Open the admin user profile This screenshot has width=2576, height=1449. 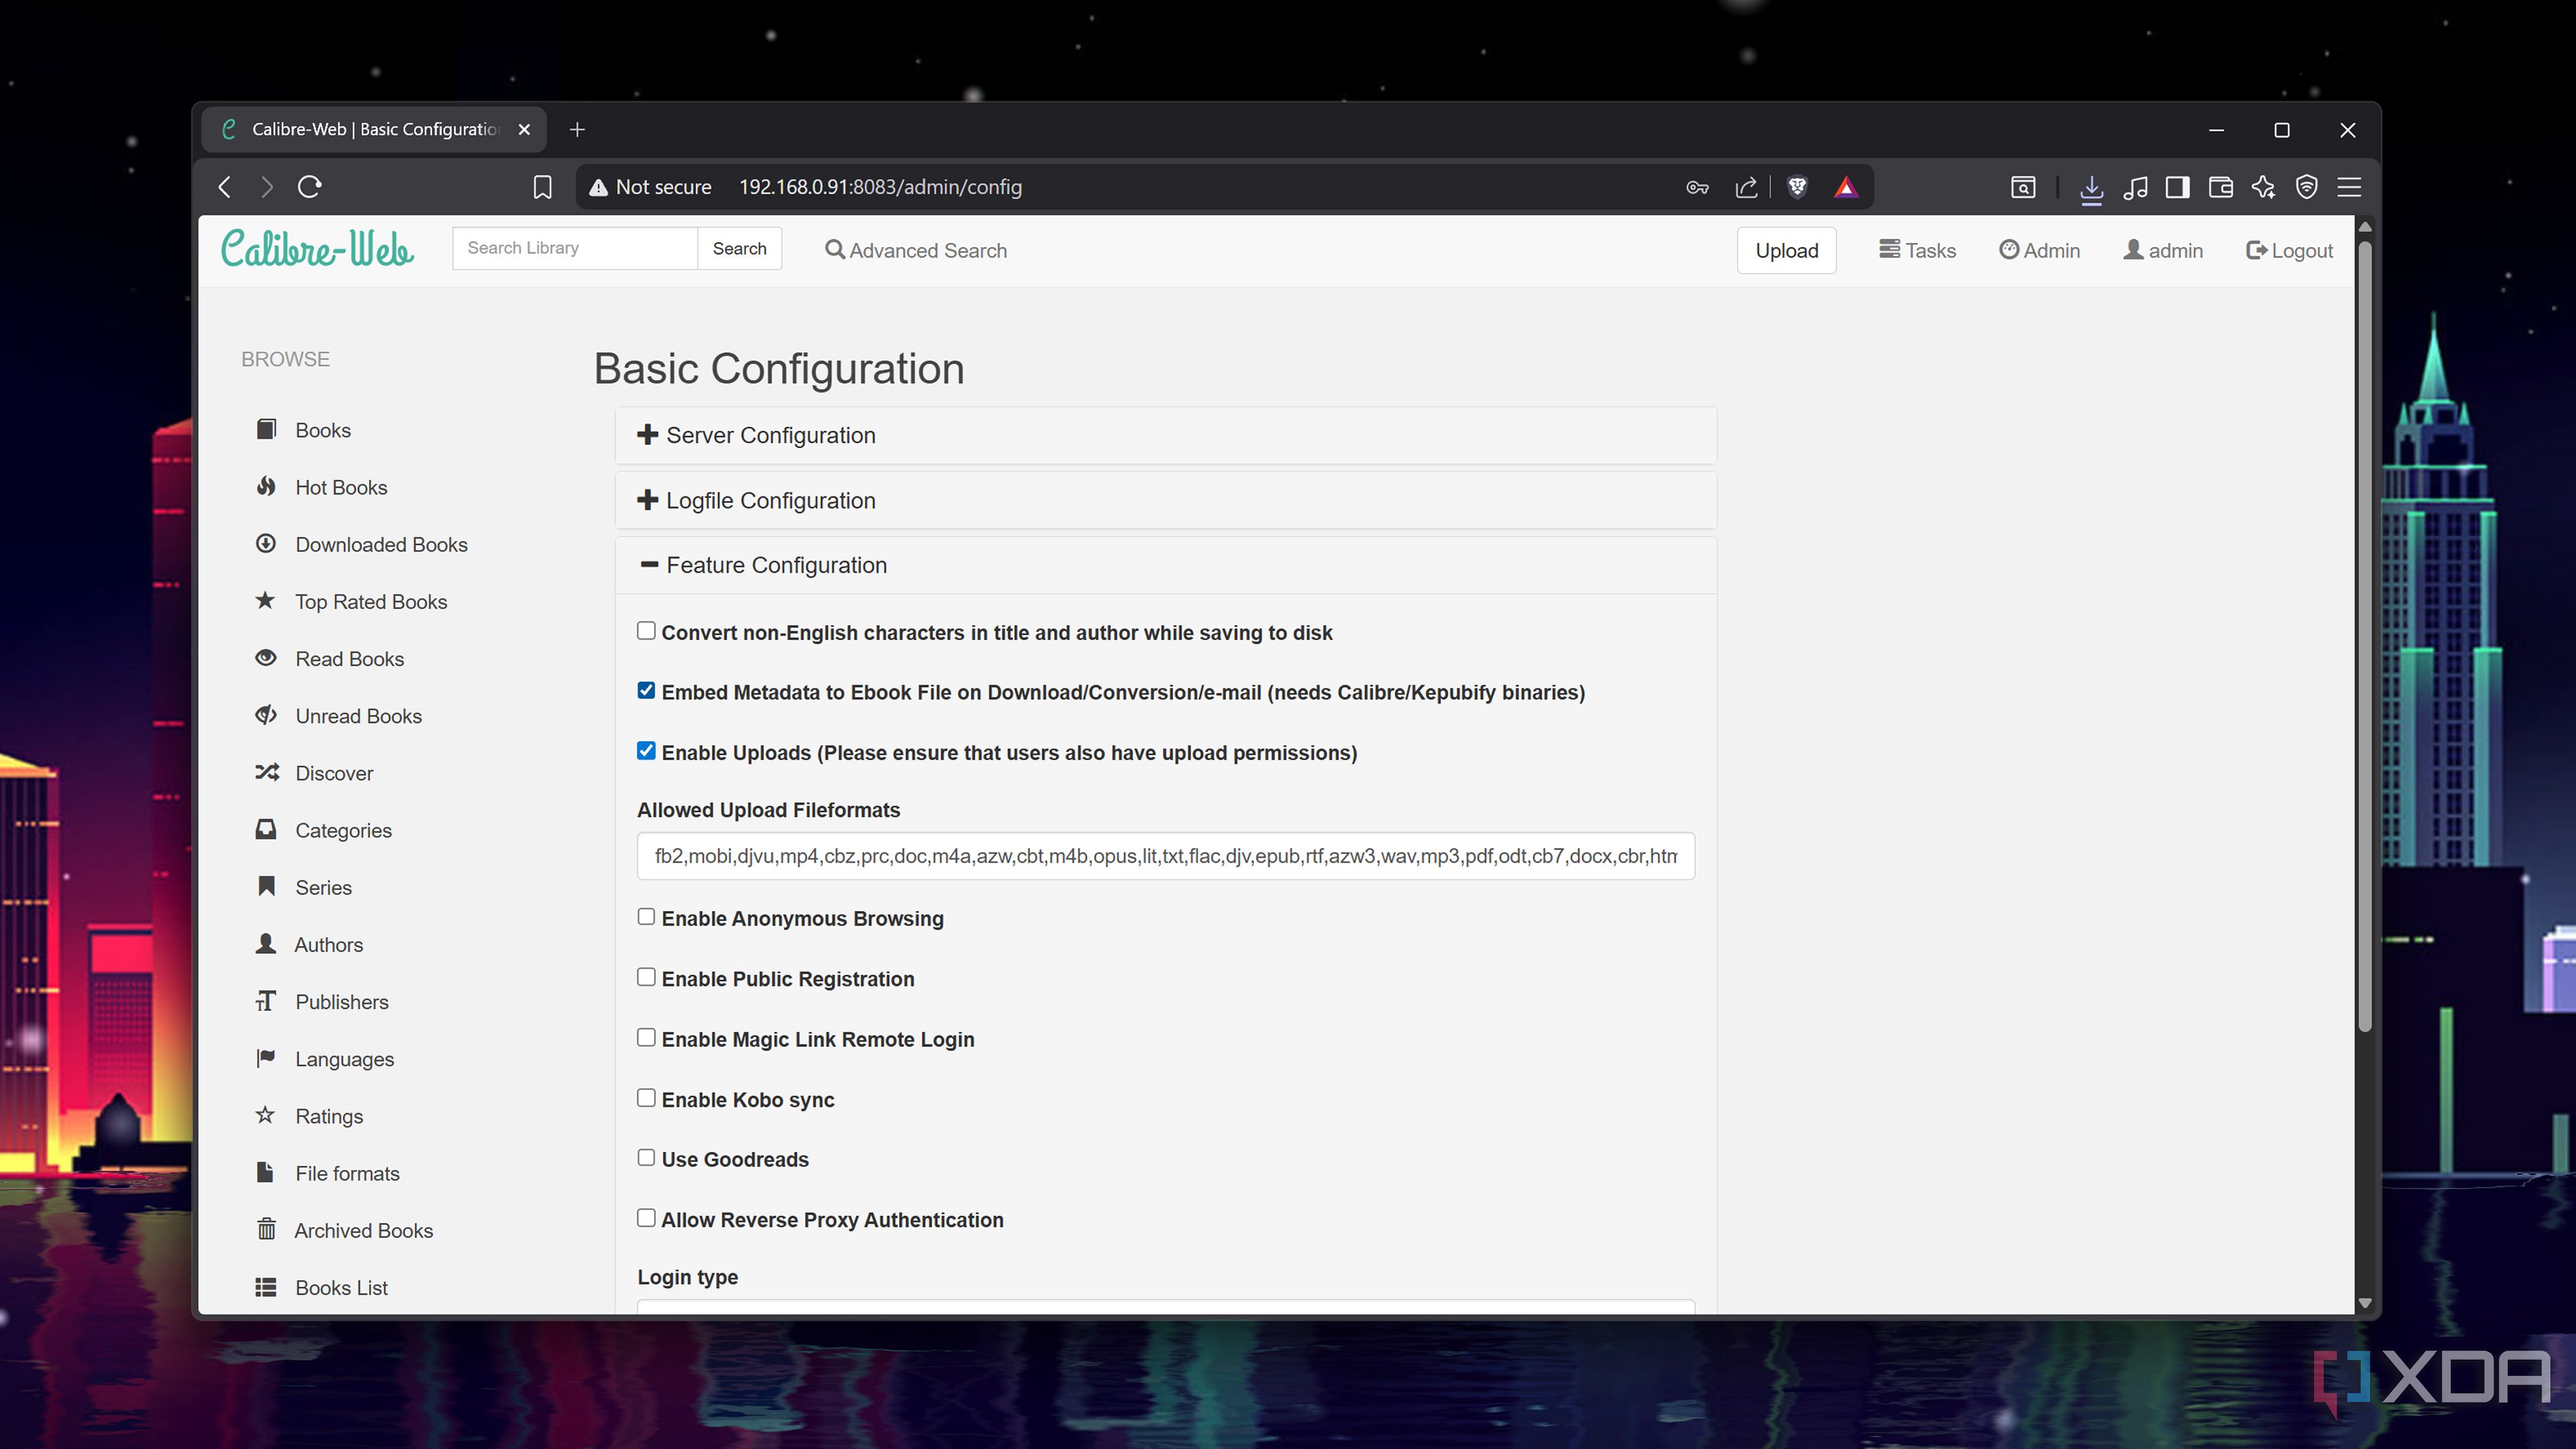tap(2163, 250)
